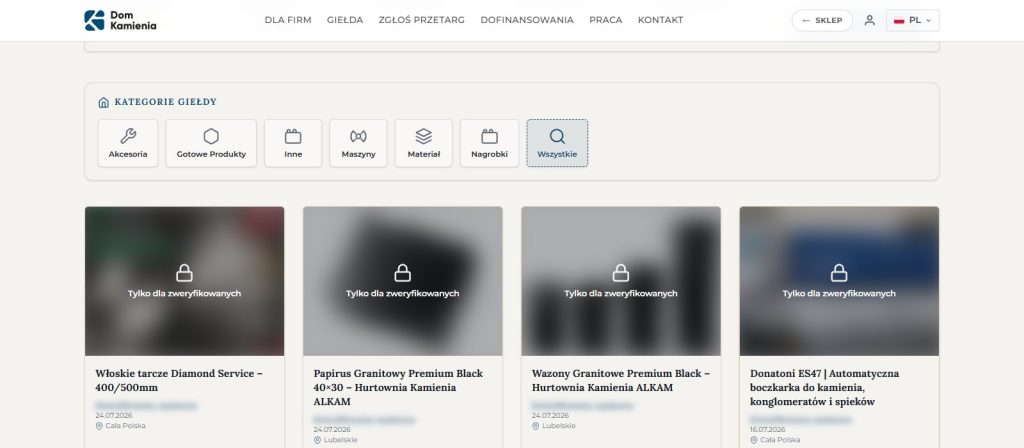Click Cała Polska on Donatoni card
This screenshot has width=1024, height=448.
click(780, 440)
